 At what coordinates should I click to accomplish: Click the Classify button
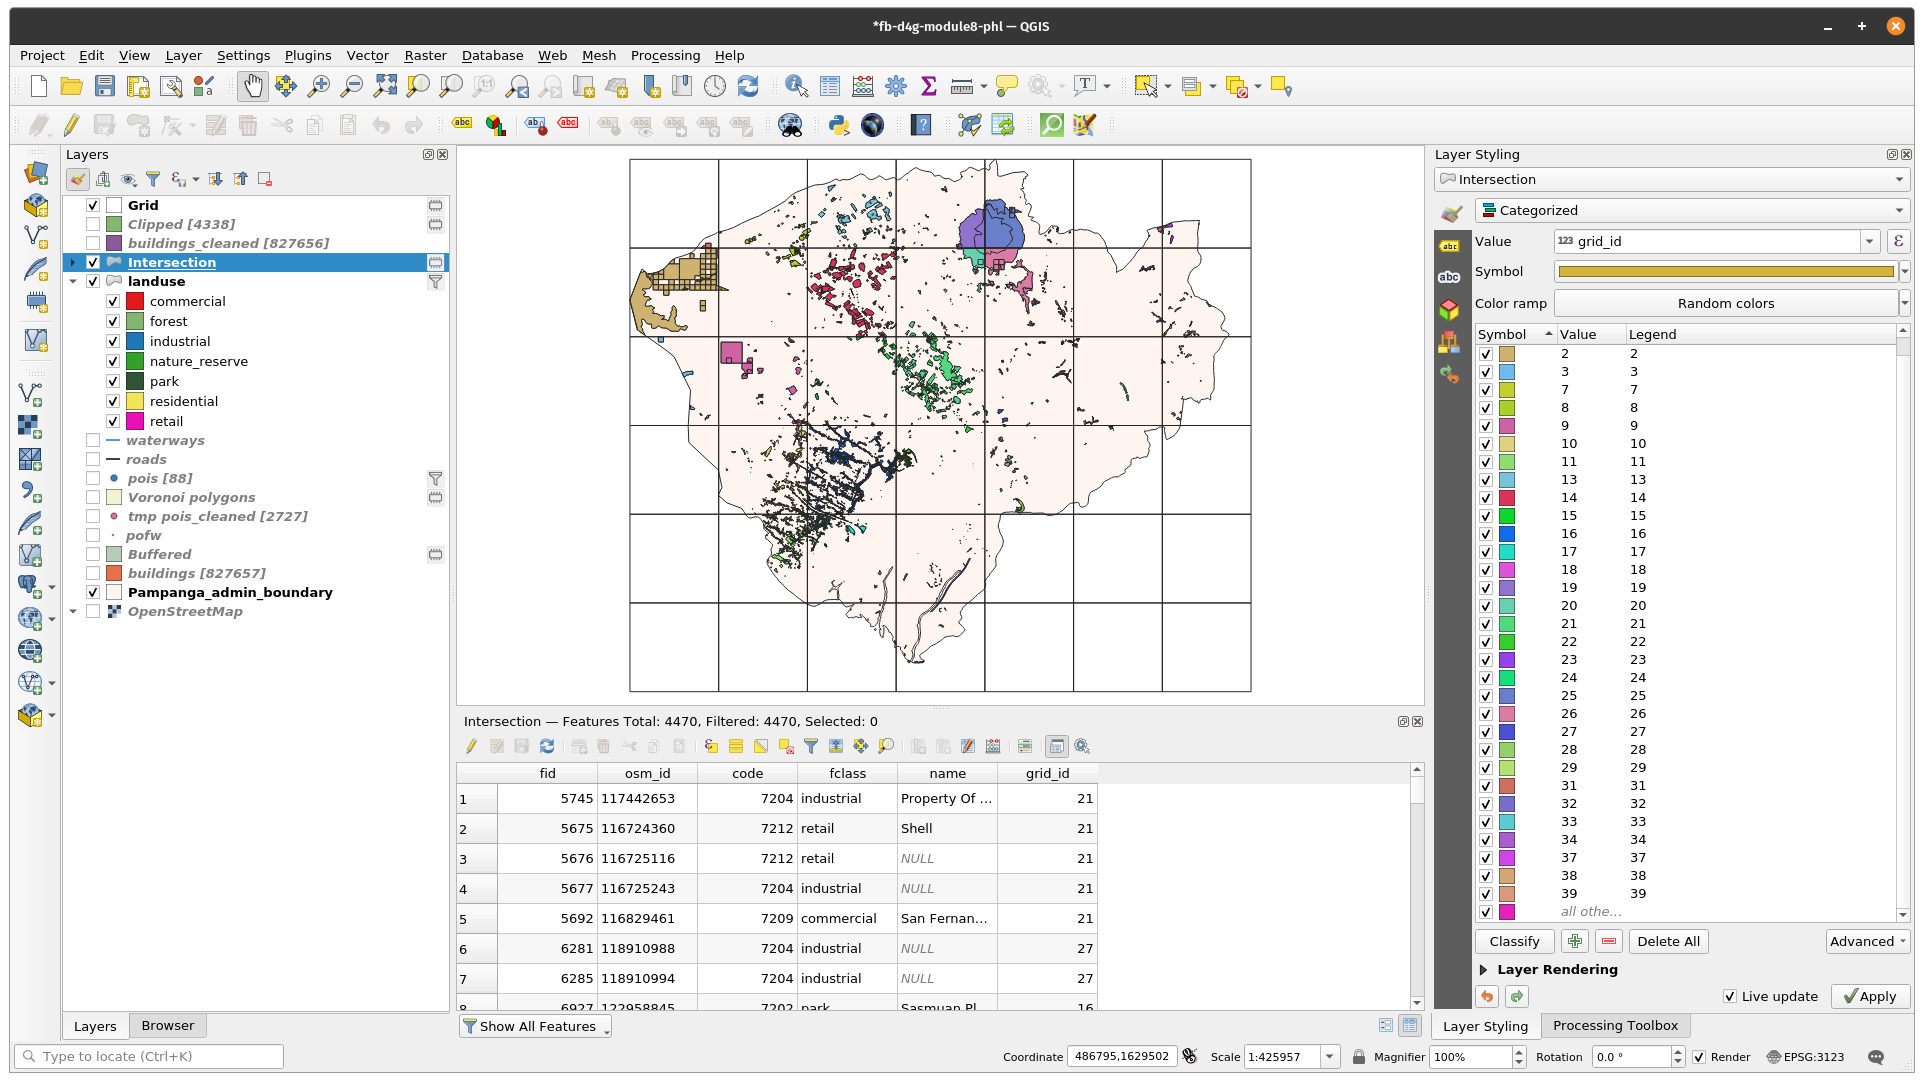click(1514, 941)
